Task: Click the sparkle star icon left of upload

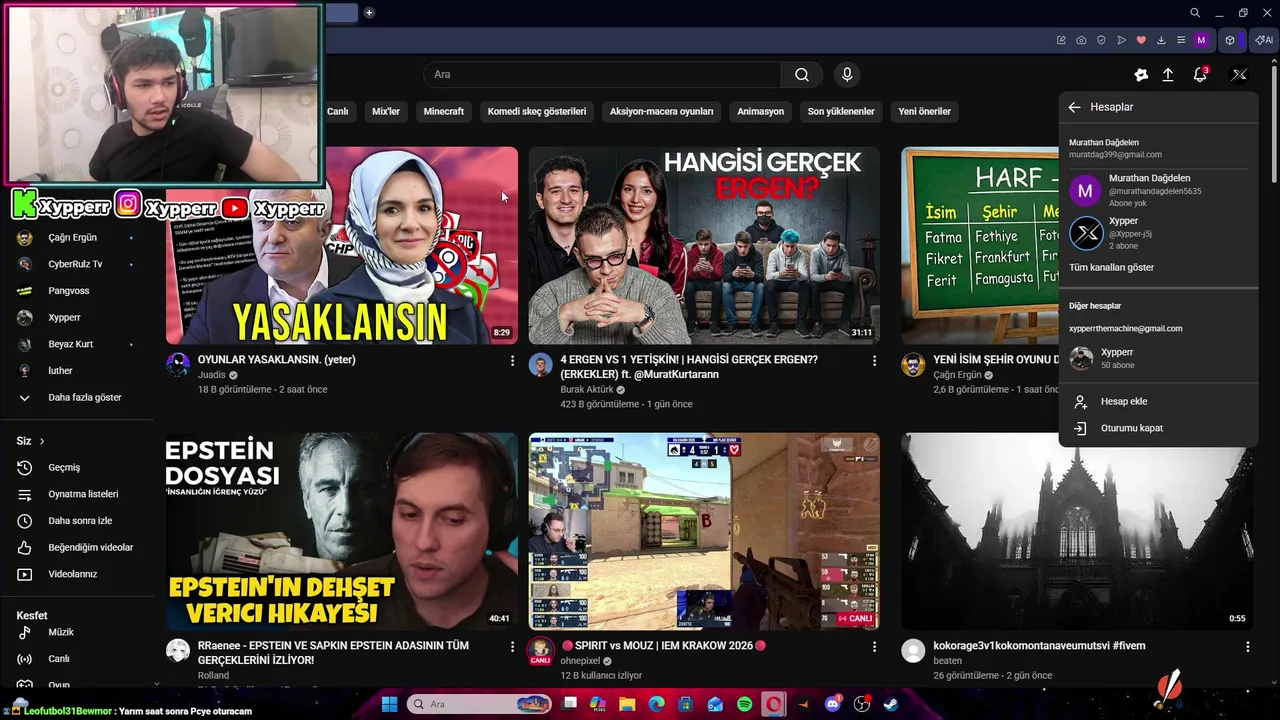Action: click(x=1141, y=75)
